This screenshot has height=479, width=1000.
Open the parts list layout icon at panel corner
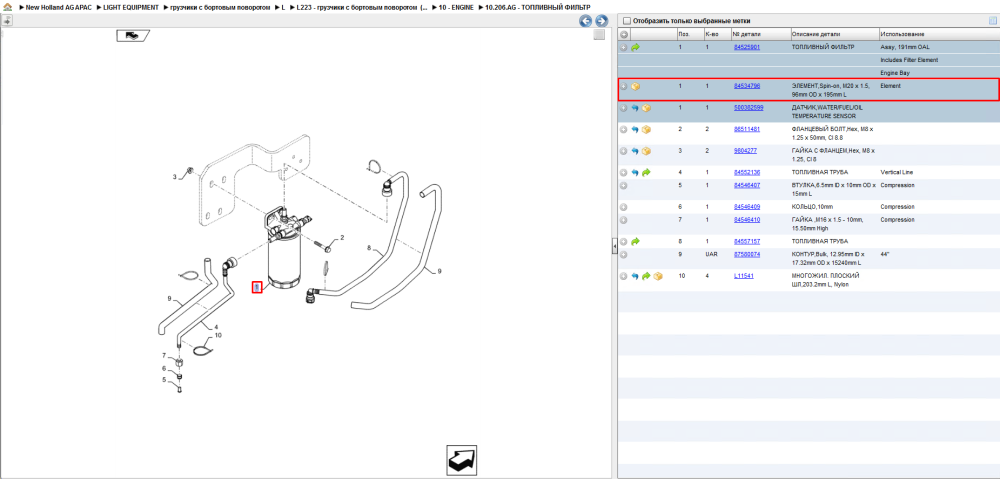[992, 20]
